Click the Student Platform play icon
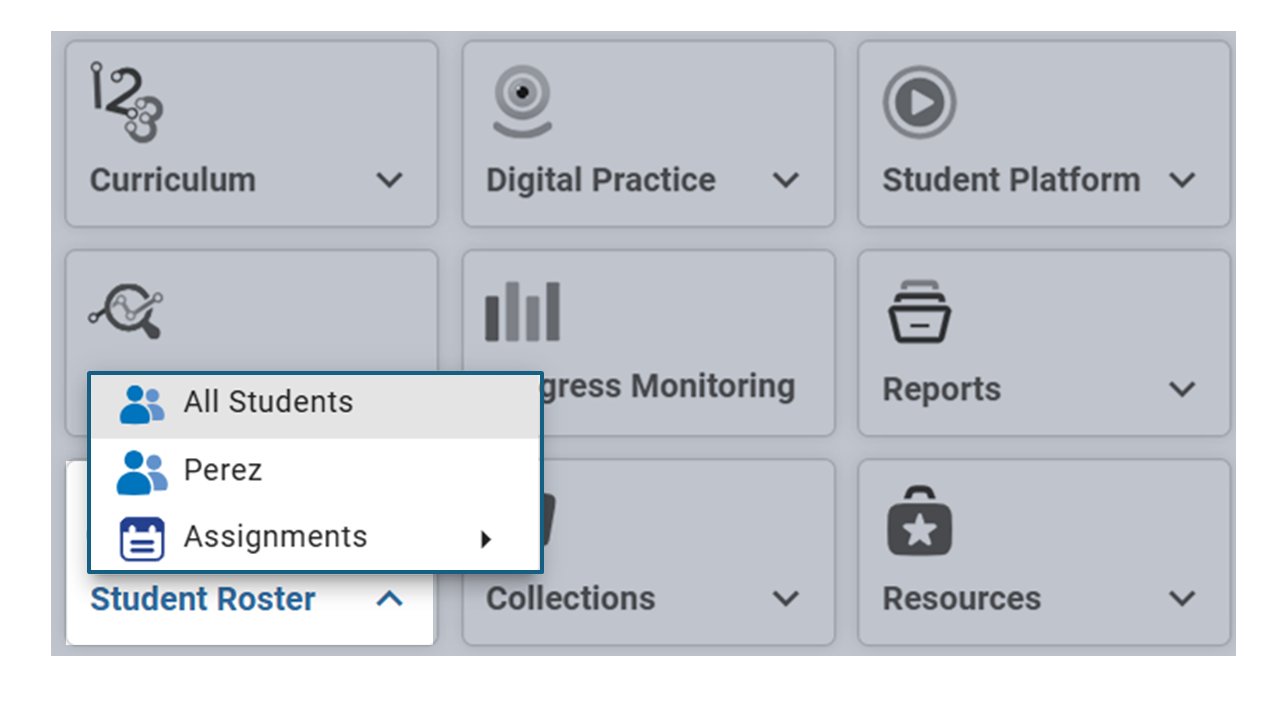 click(x=919, y=102)
